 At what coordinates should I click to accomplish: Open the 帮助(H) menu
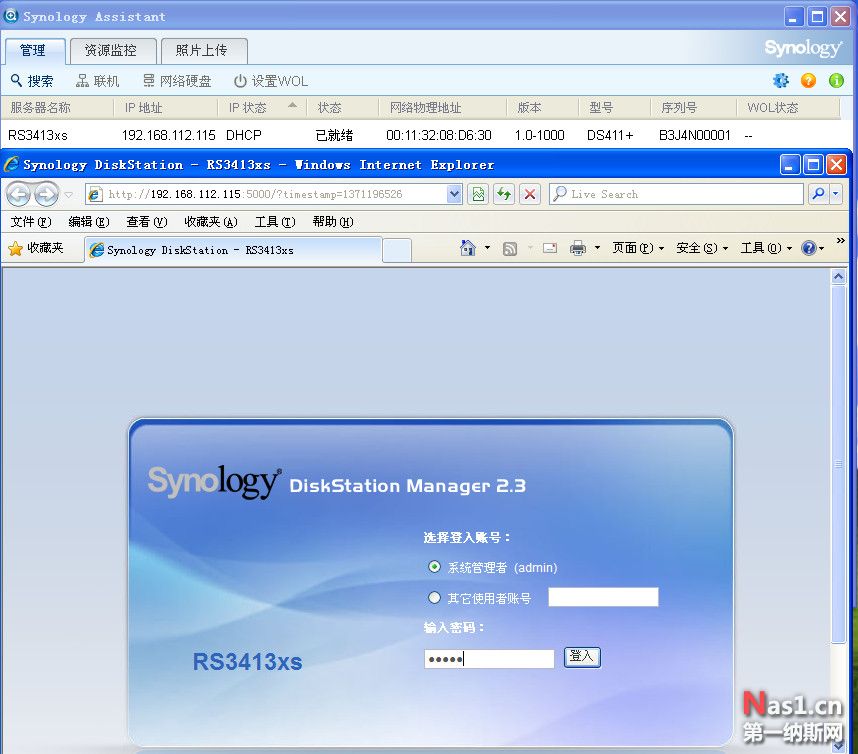click(333, 222)
